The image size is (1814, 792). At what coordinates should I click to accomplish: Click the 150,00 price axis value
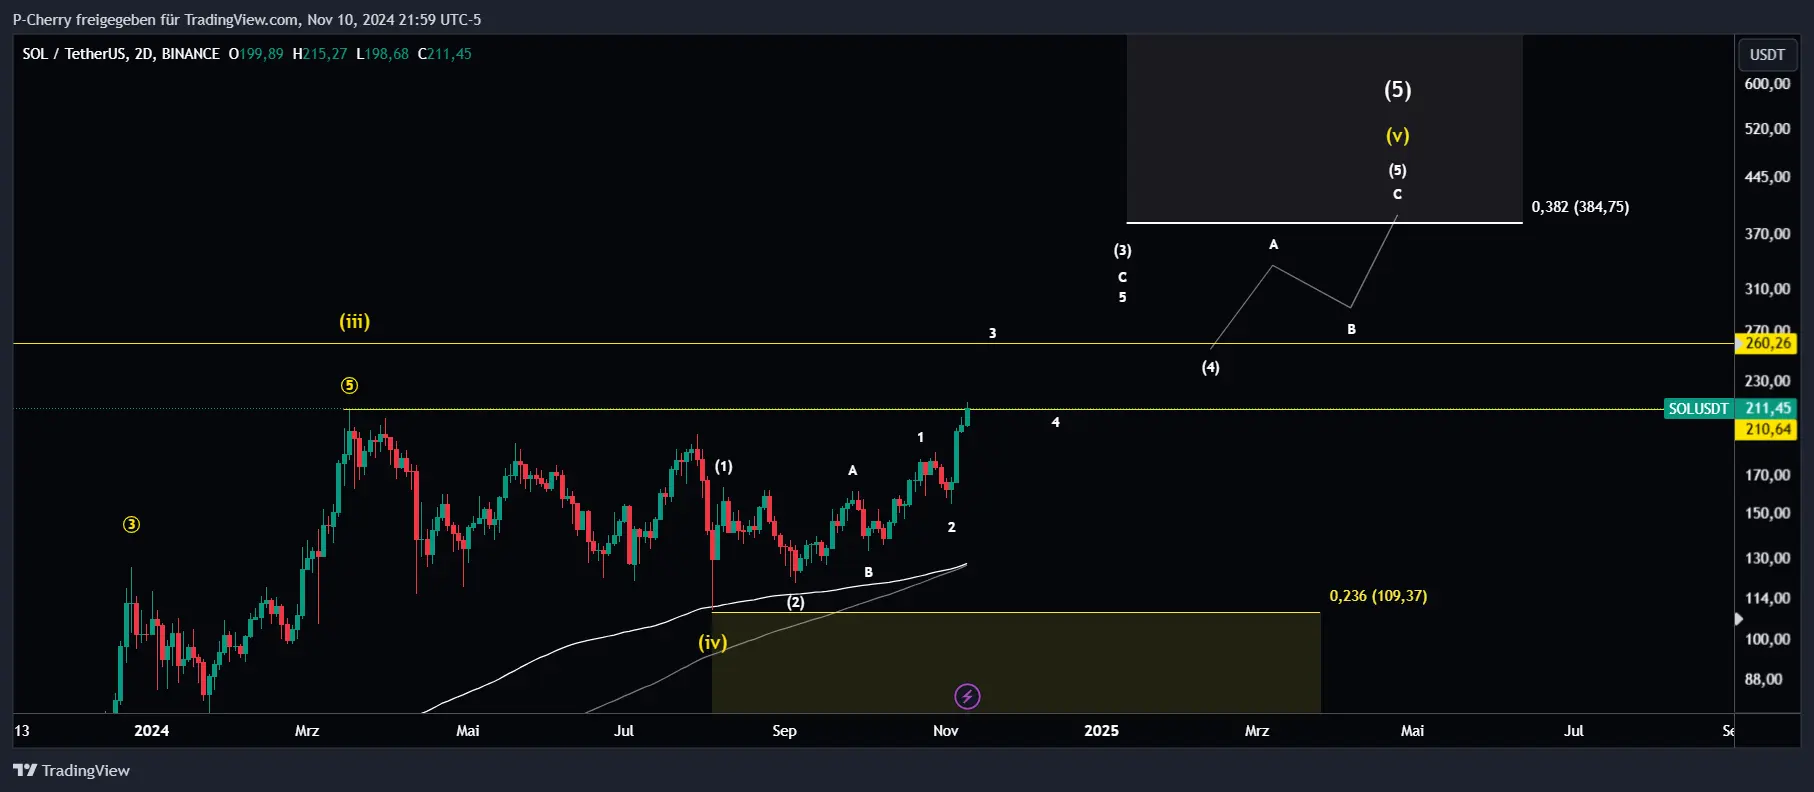pos(1767,513)
